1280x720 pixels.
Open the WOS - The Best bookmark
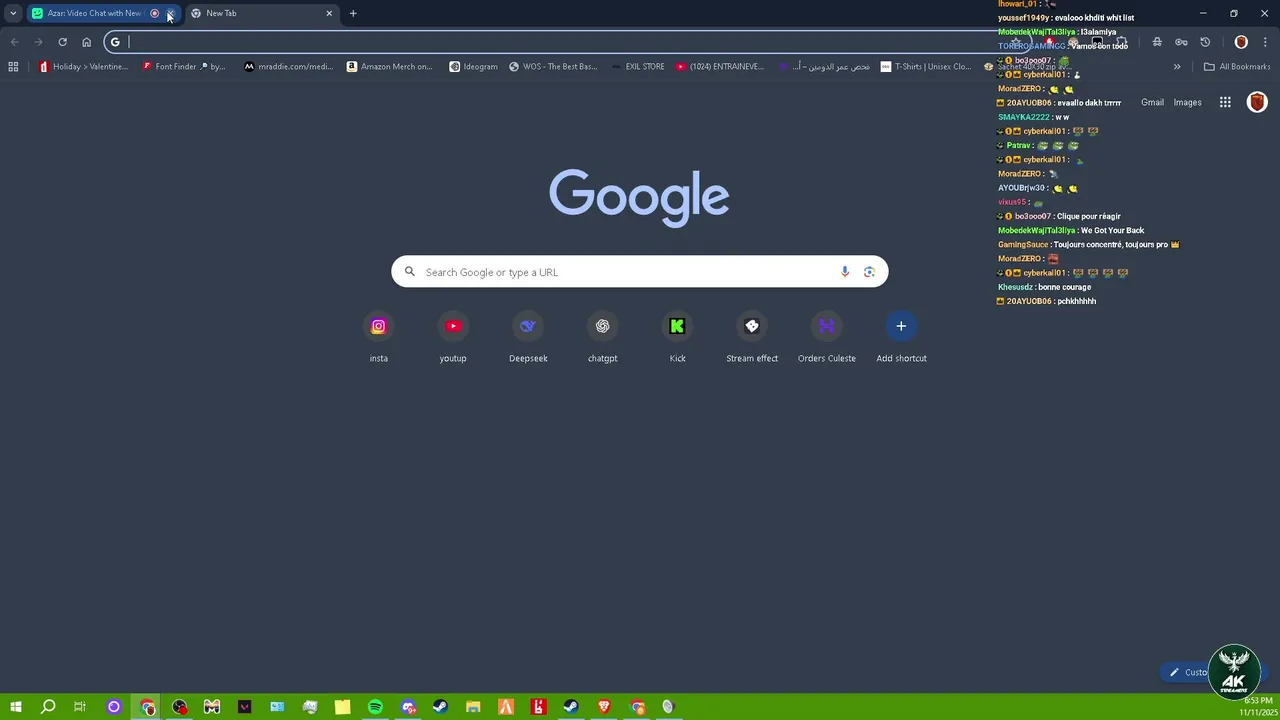click(553, 67)
